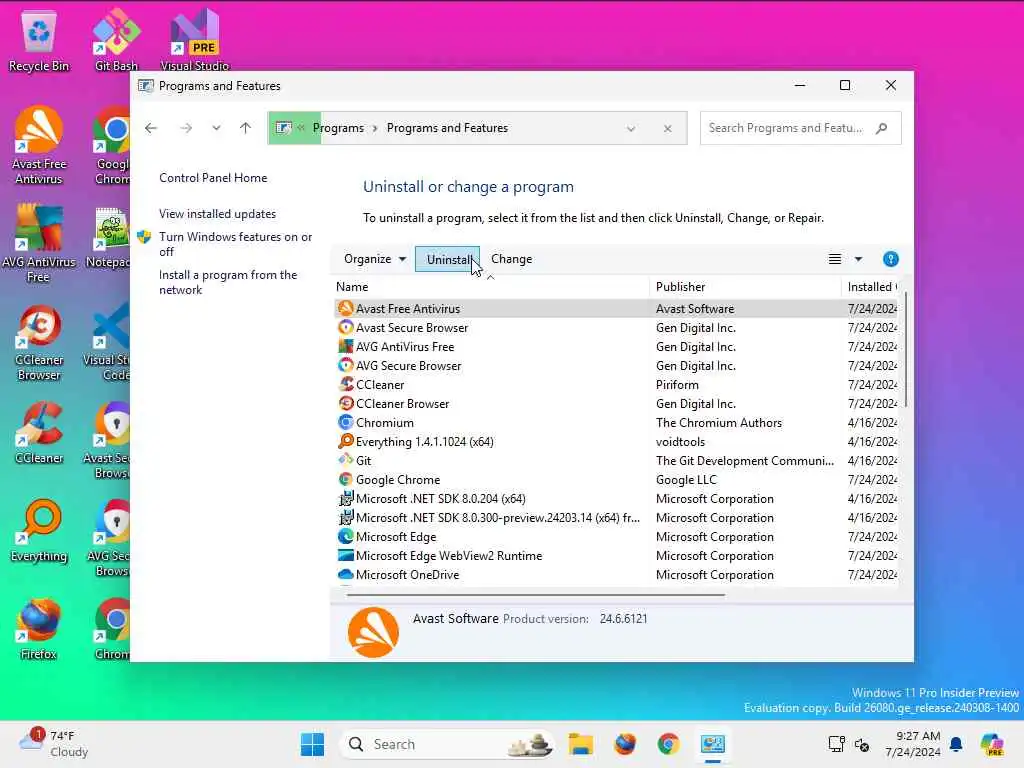Open Install a program from the network
Image resolution: width=1024 pixels, height=768 pixels.
click(x=228, y=282)
